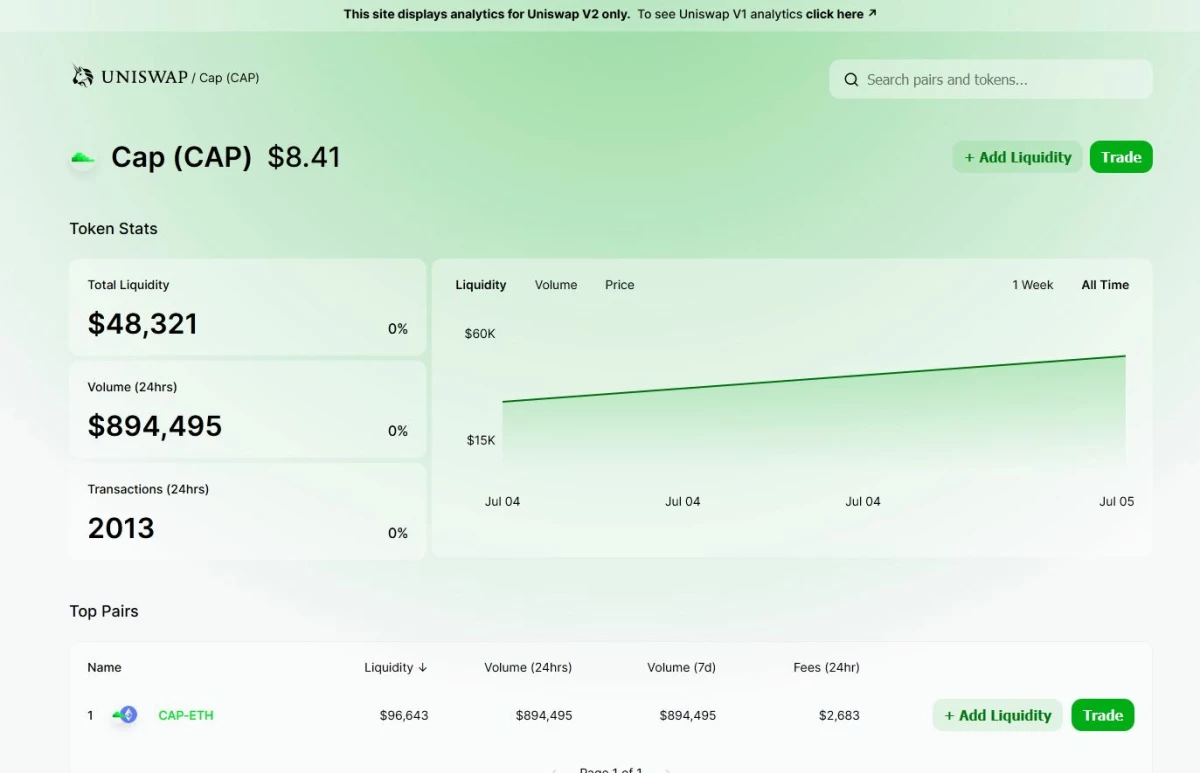The image size is (1200, 773).
Task: Sort pairs by Fees (24hr) column
Action: [826, 667]
